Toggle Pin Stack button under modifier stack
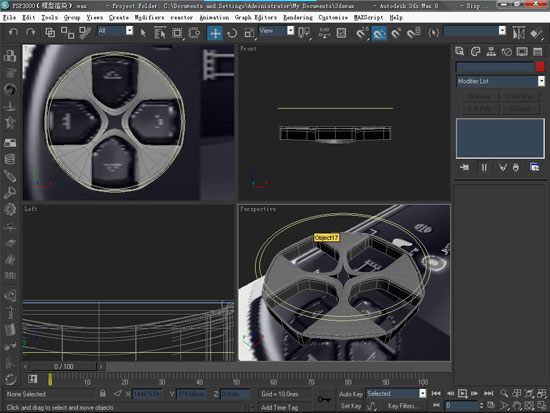This screenshot has height=413, width=550. pyautogui.click(x=464, y=167)
